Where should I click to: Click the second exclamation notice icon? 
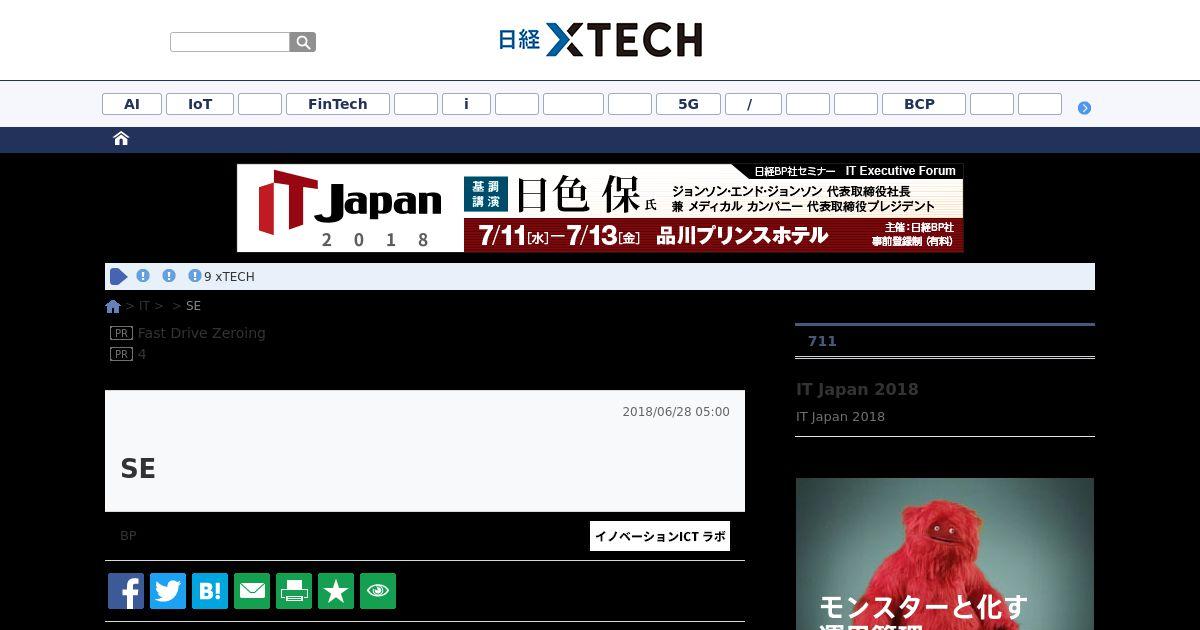[169, 276]
